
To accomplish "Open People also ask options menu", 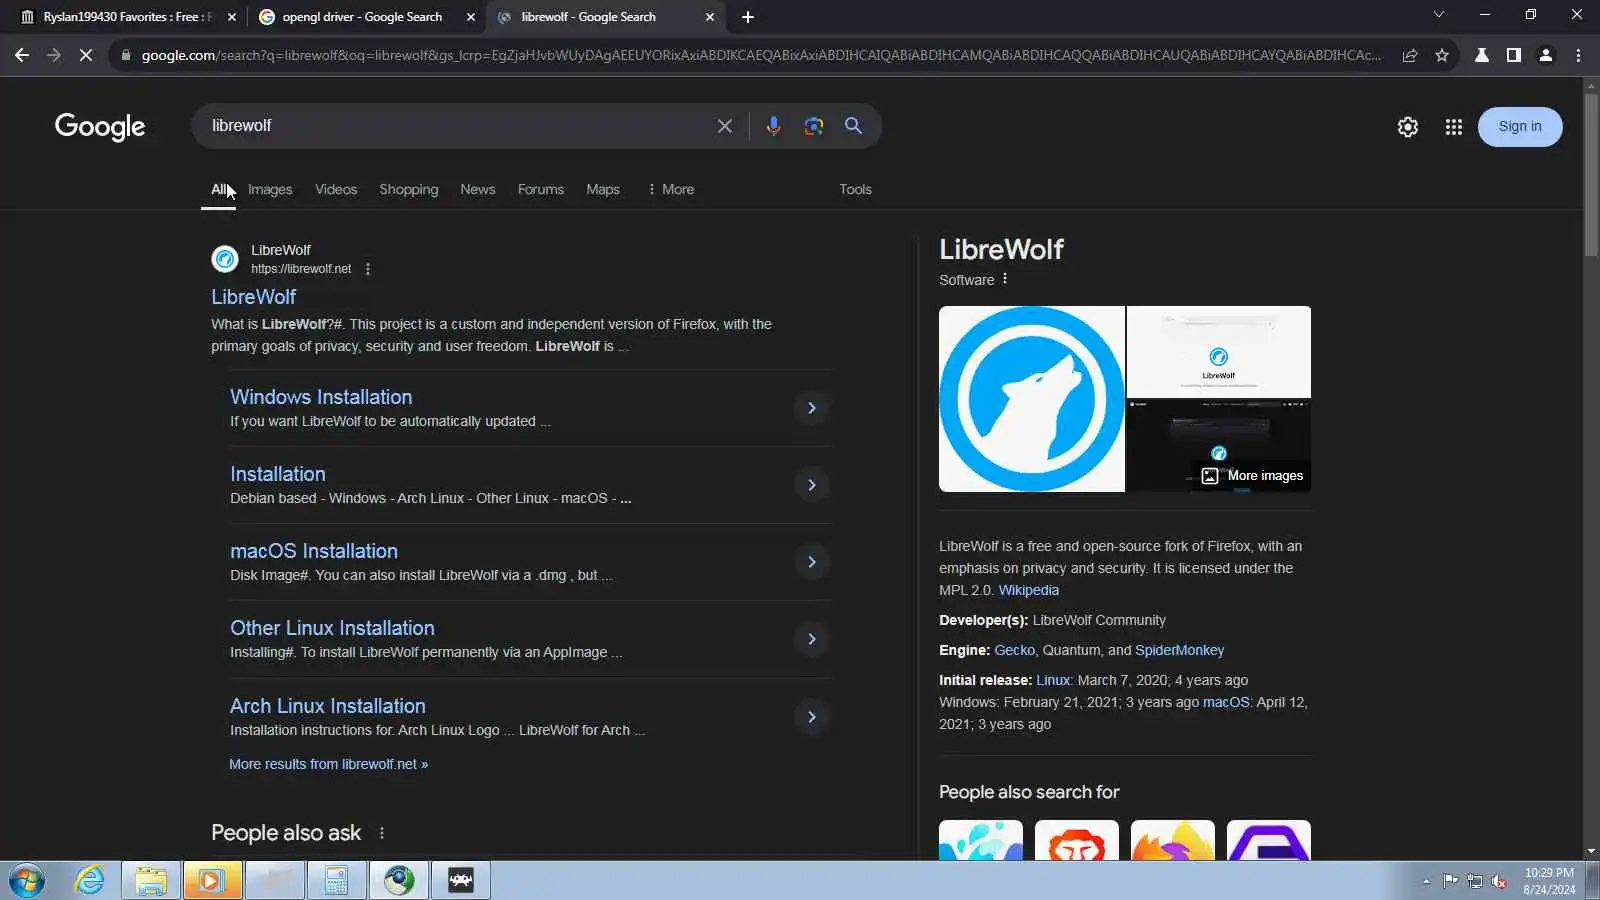I will (x=381, y=833).
